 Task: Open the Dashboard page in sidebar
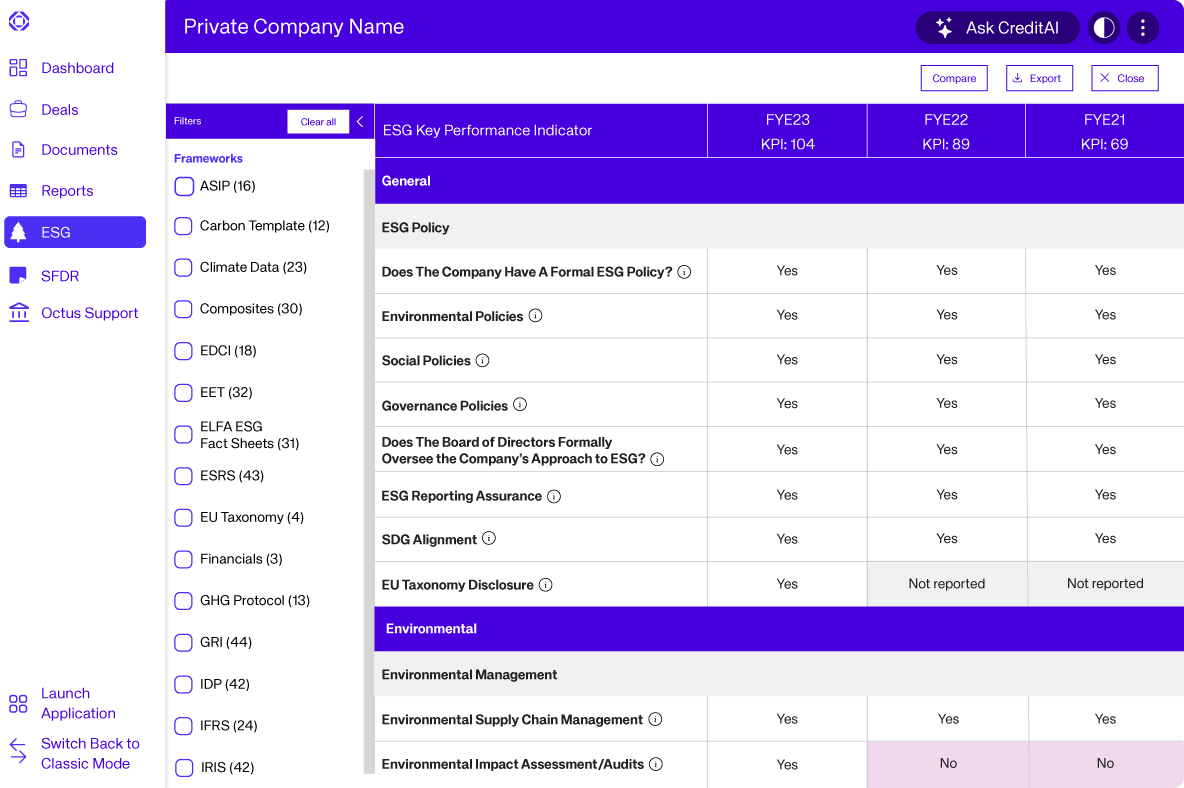point(77,68)
